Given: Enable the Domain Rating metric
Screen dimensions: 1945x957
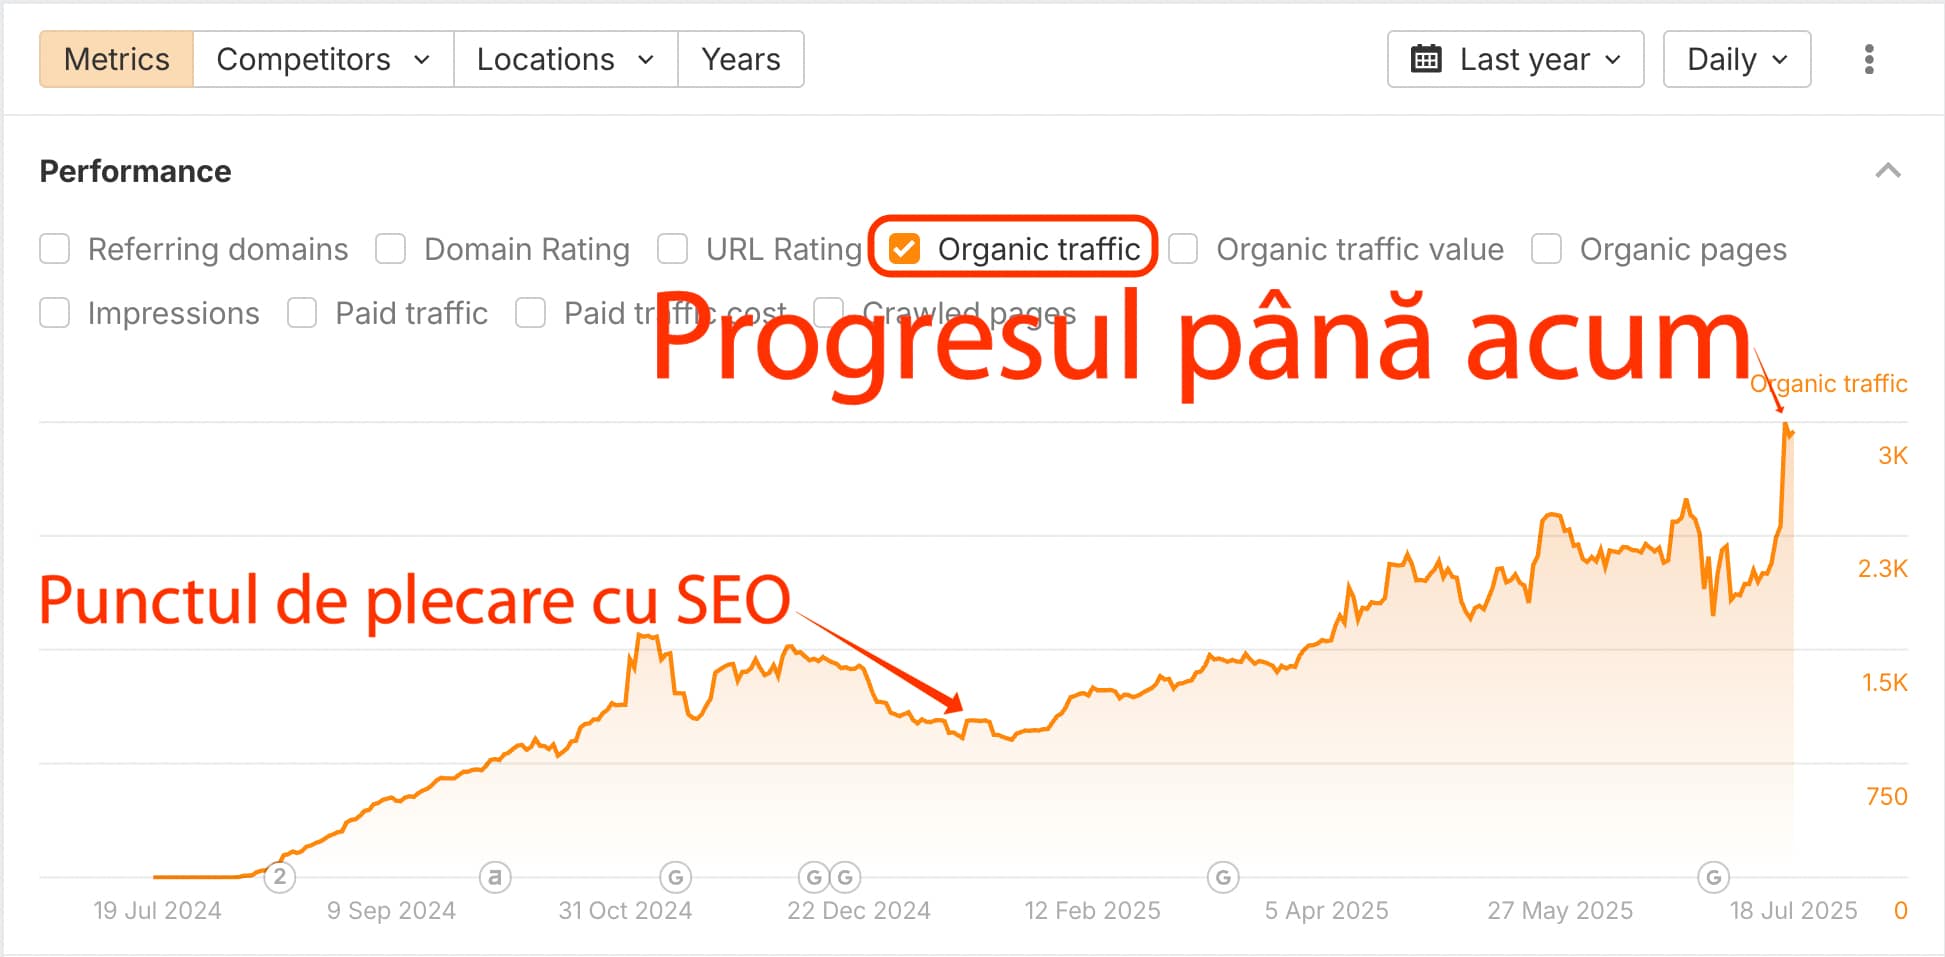Looking at the screenshot, I should click(x=390, y=249).
